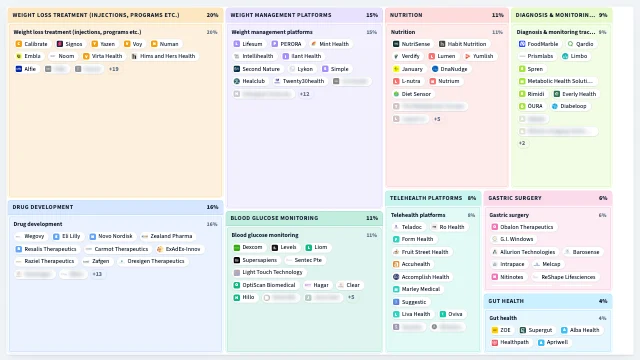Open the Hims and Hers Health chip
This screenshot has height=360, width=640.
[163, 56]
